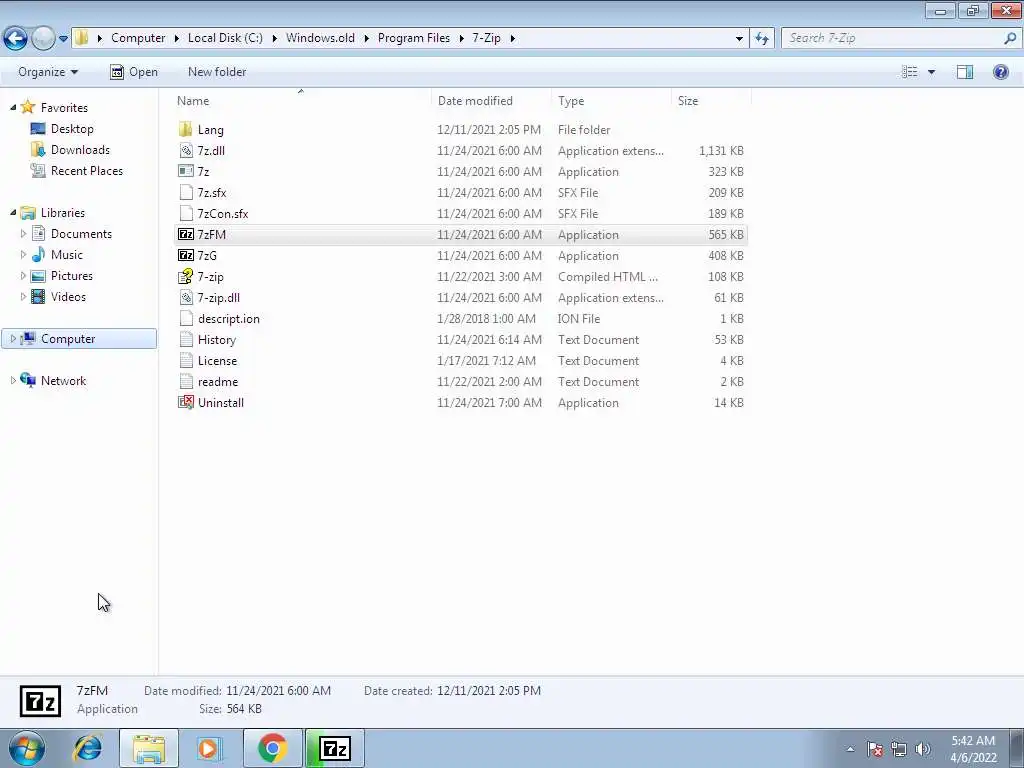Click the taskbar clock showing 5:42 AM
1024x768 pixels.
coord(973,748)
